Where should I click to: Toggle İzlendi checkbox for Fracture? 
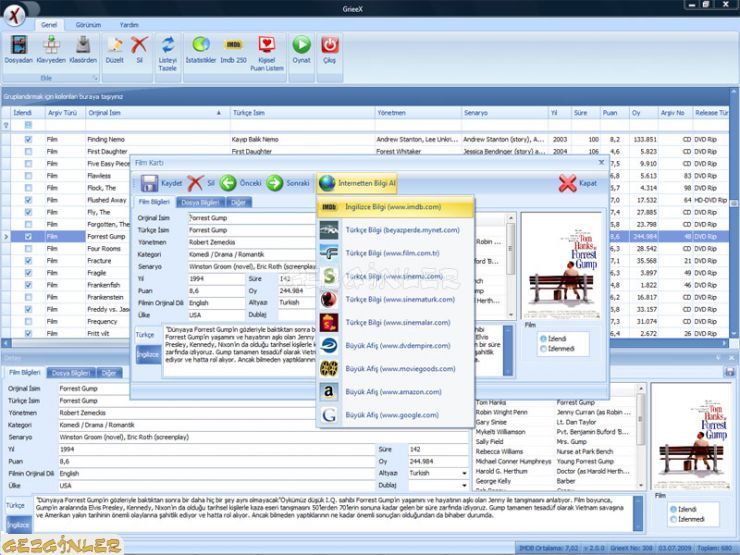coord(28,261)
